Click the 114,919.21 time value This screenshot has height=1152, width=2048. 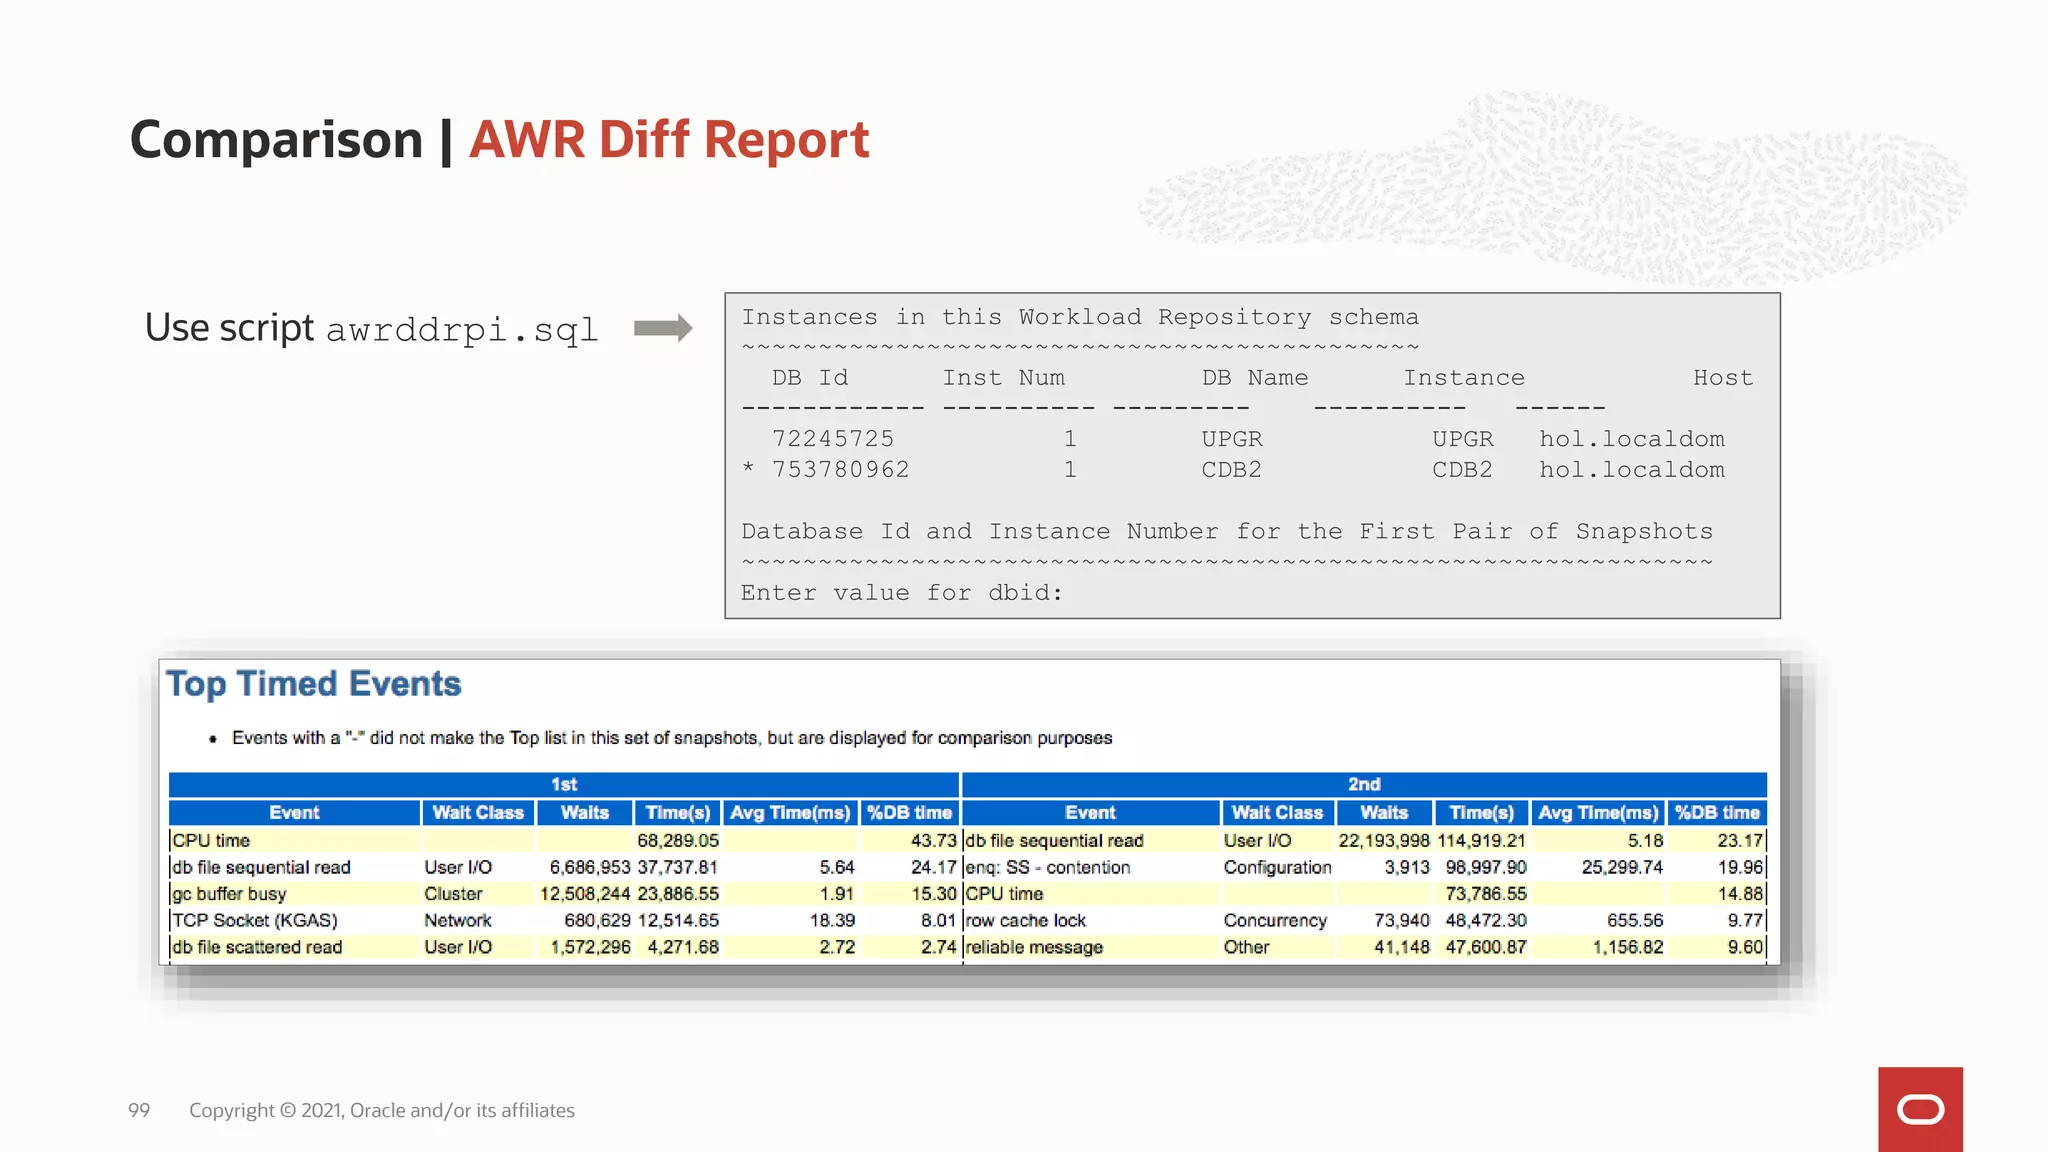tap(1482, 841)
